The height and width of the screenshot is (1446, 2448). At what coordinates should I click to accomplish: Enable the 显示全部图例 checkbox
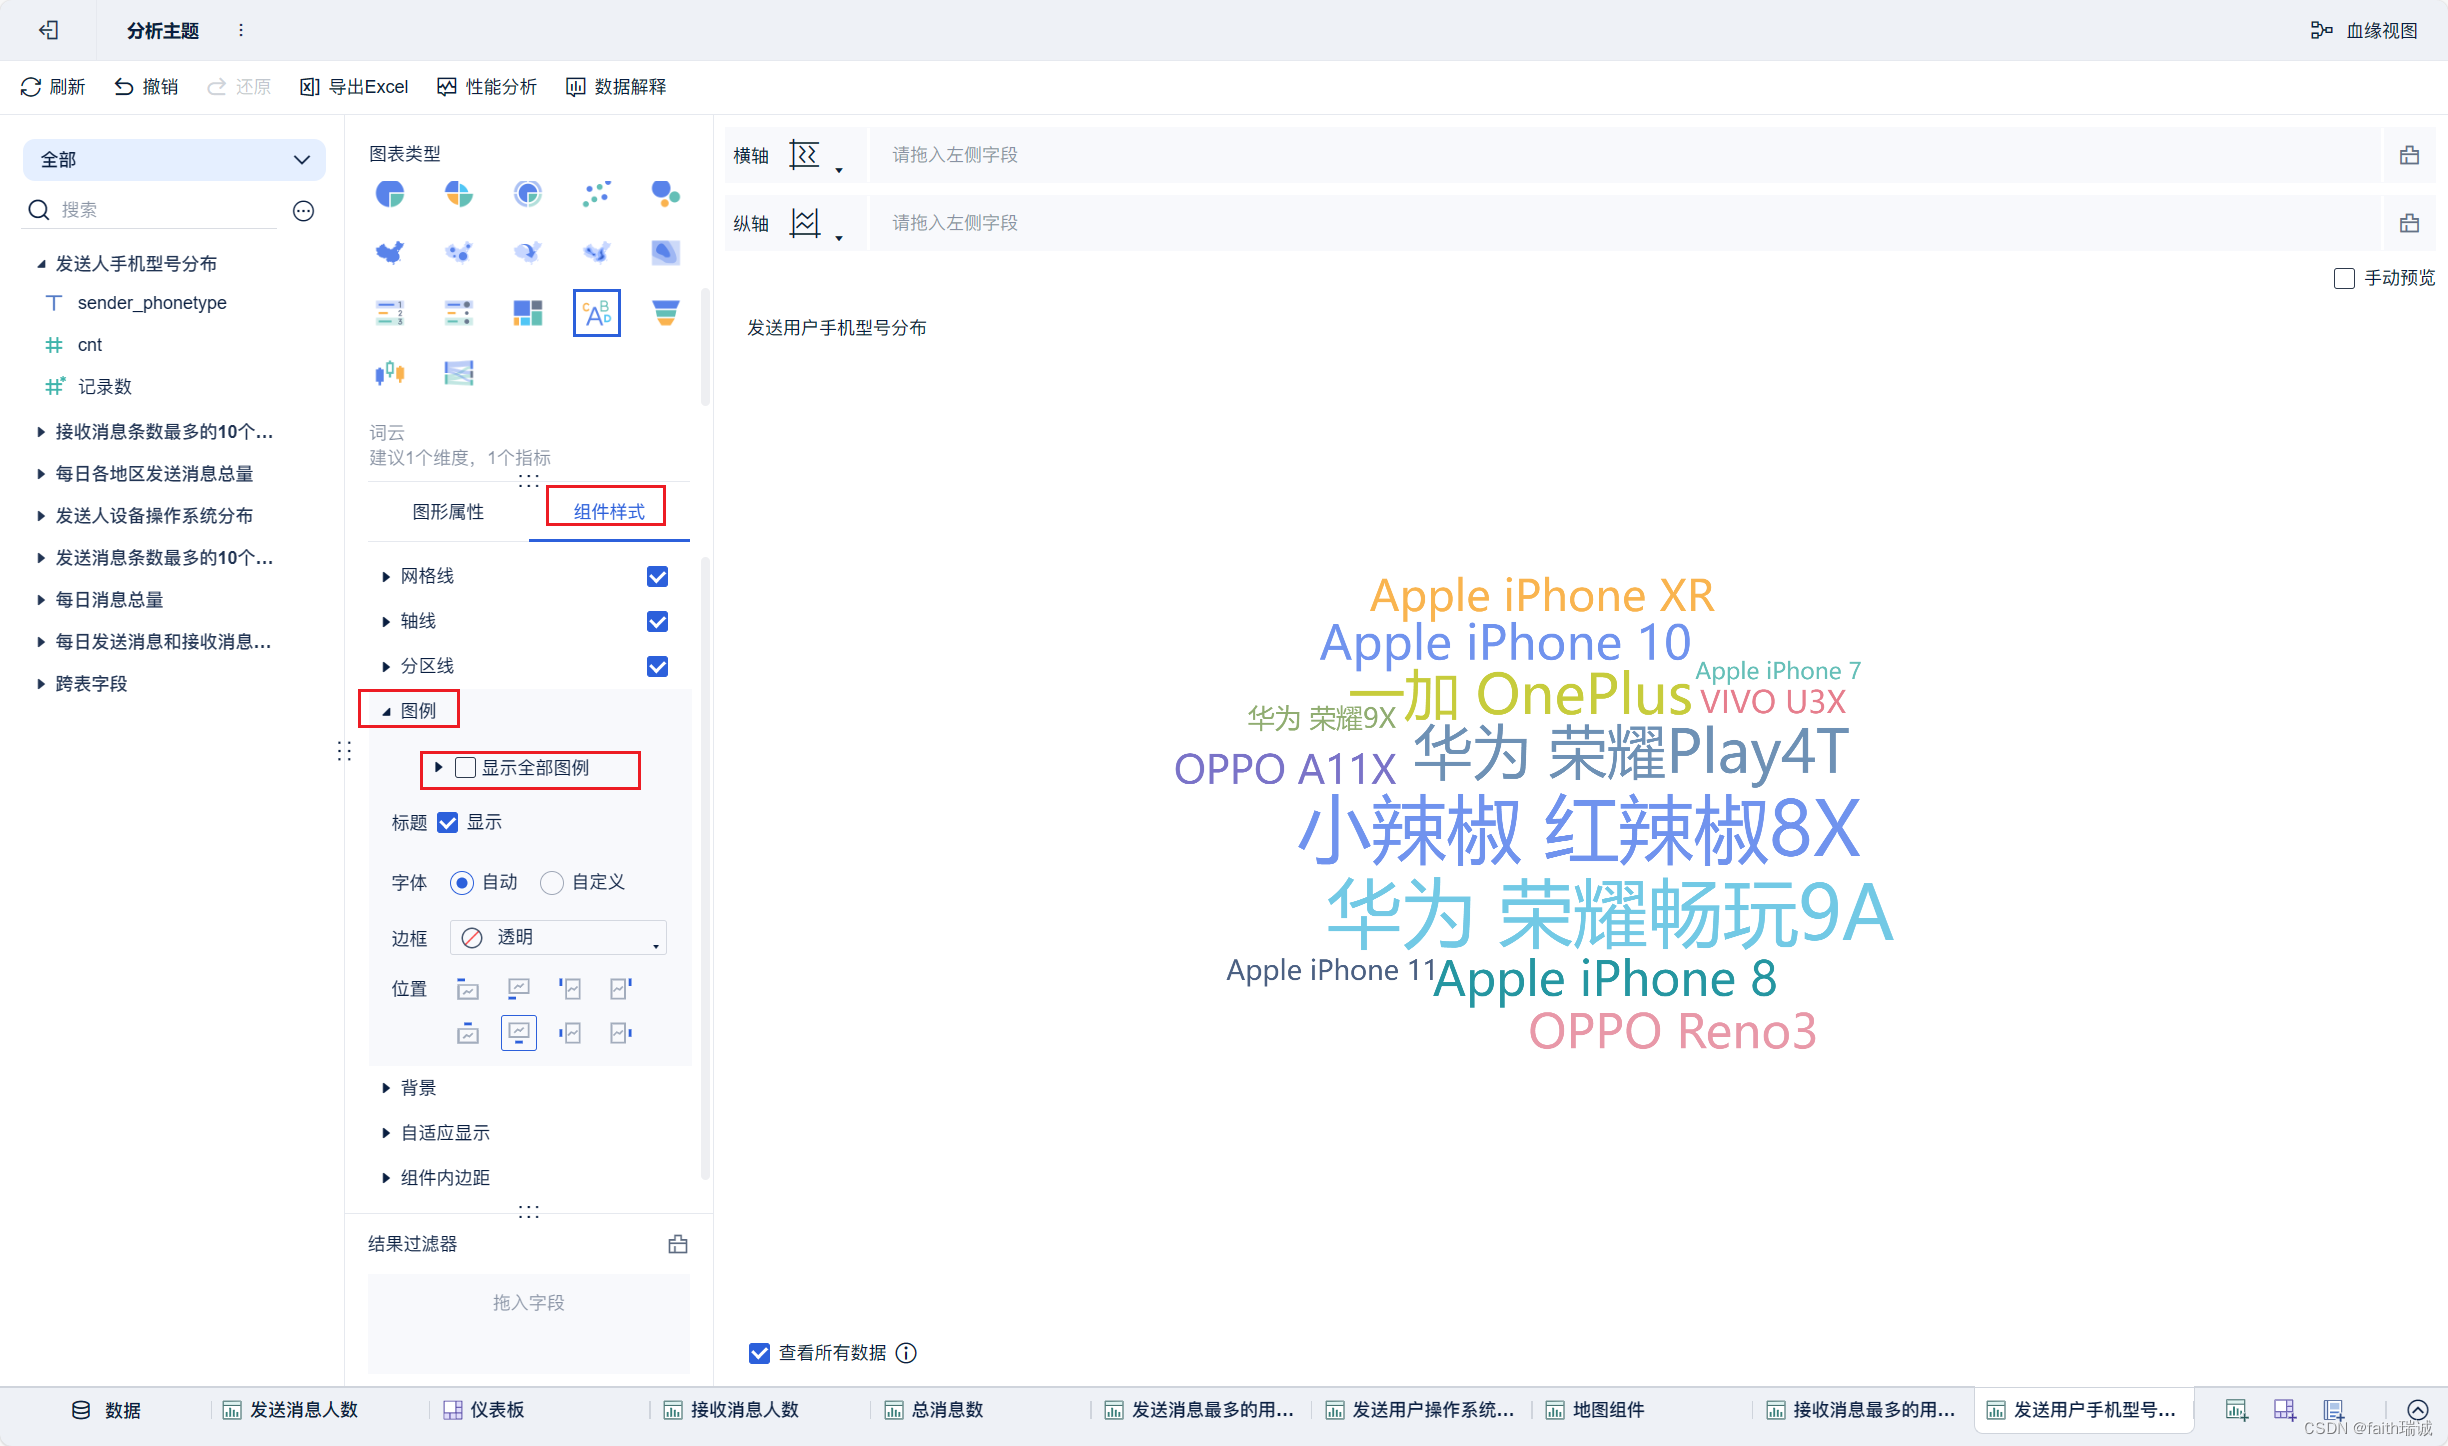click(465, 768)
